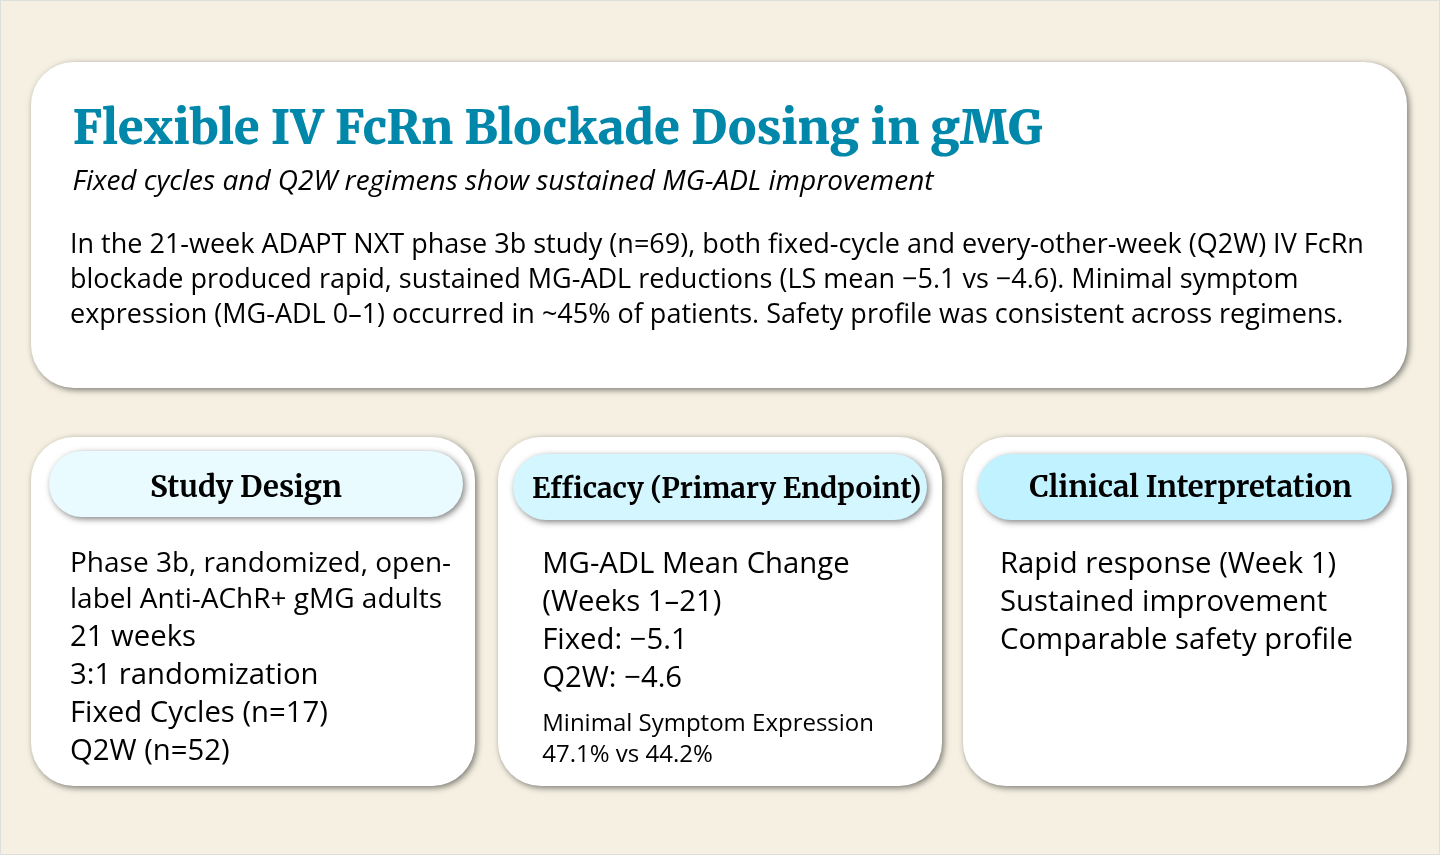This screenshot has width=1440, height=855.
Task: Click the "3:1 randomization" line
Action: (x=194, y=674)
